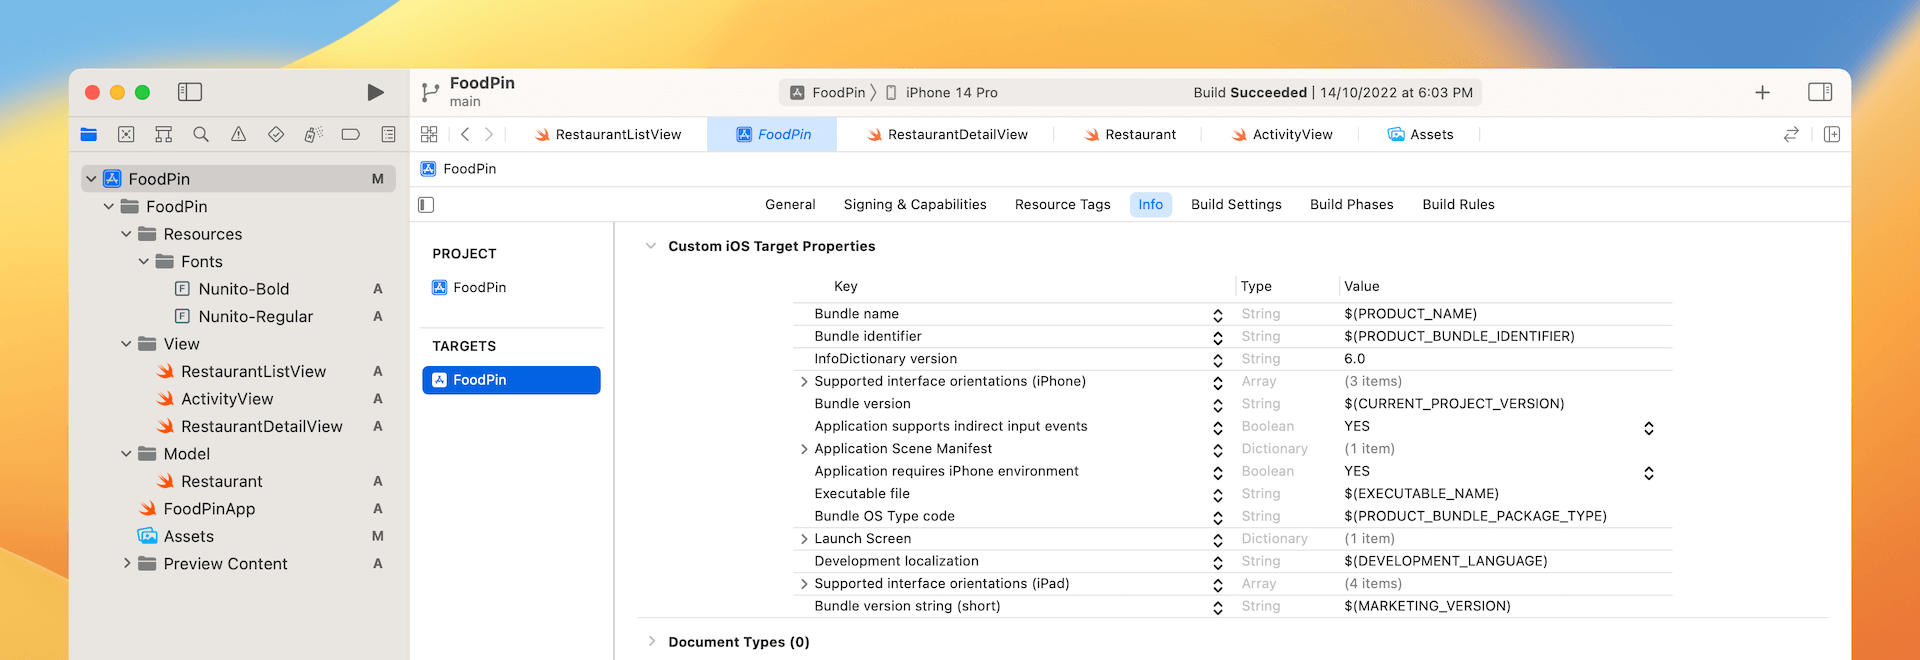
Task: Switch to the Restaurant editor tab
Action: (1130, 134)
